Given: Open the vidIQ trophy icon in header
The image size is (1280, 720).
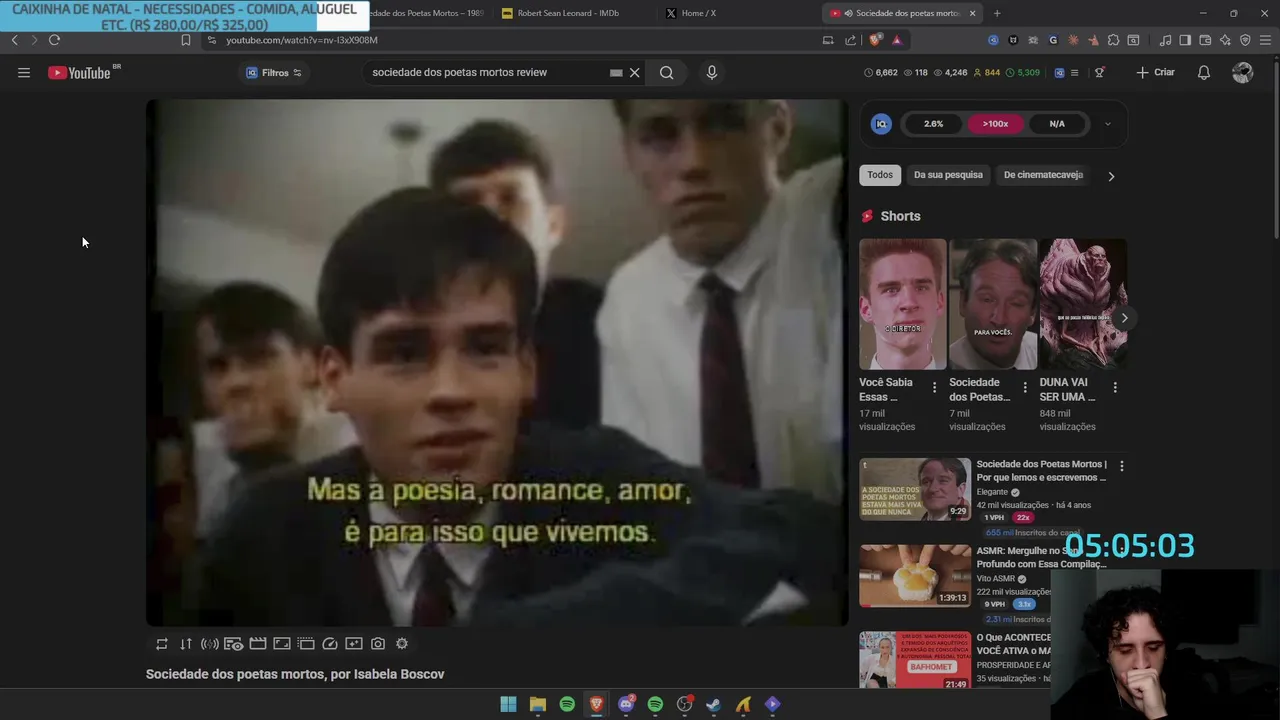Looking at the screenshot, I should click(x=1099, y=72).
